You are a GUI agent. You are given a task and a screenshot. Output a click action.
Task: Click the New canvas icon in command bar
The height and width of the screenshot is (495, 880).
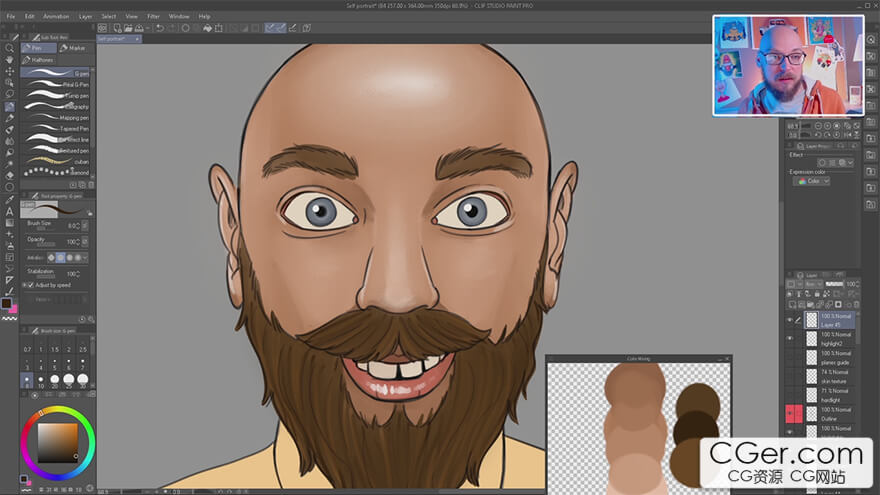117,28
